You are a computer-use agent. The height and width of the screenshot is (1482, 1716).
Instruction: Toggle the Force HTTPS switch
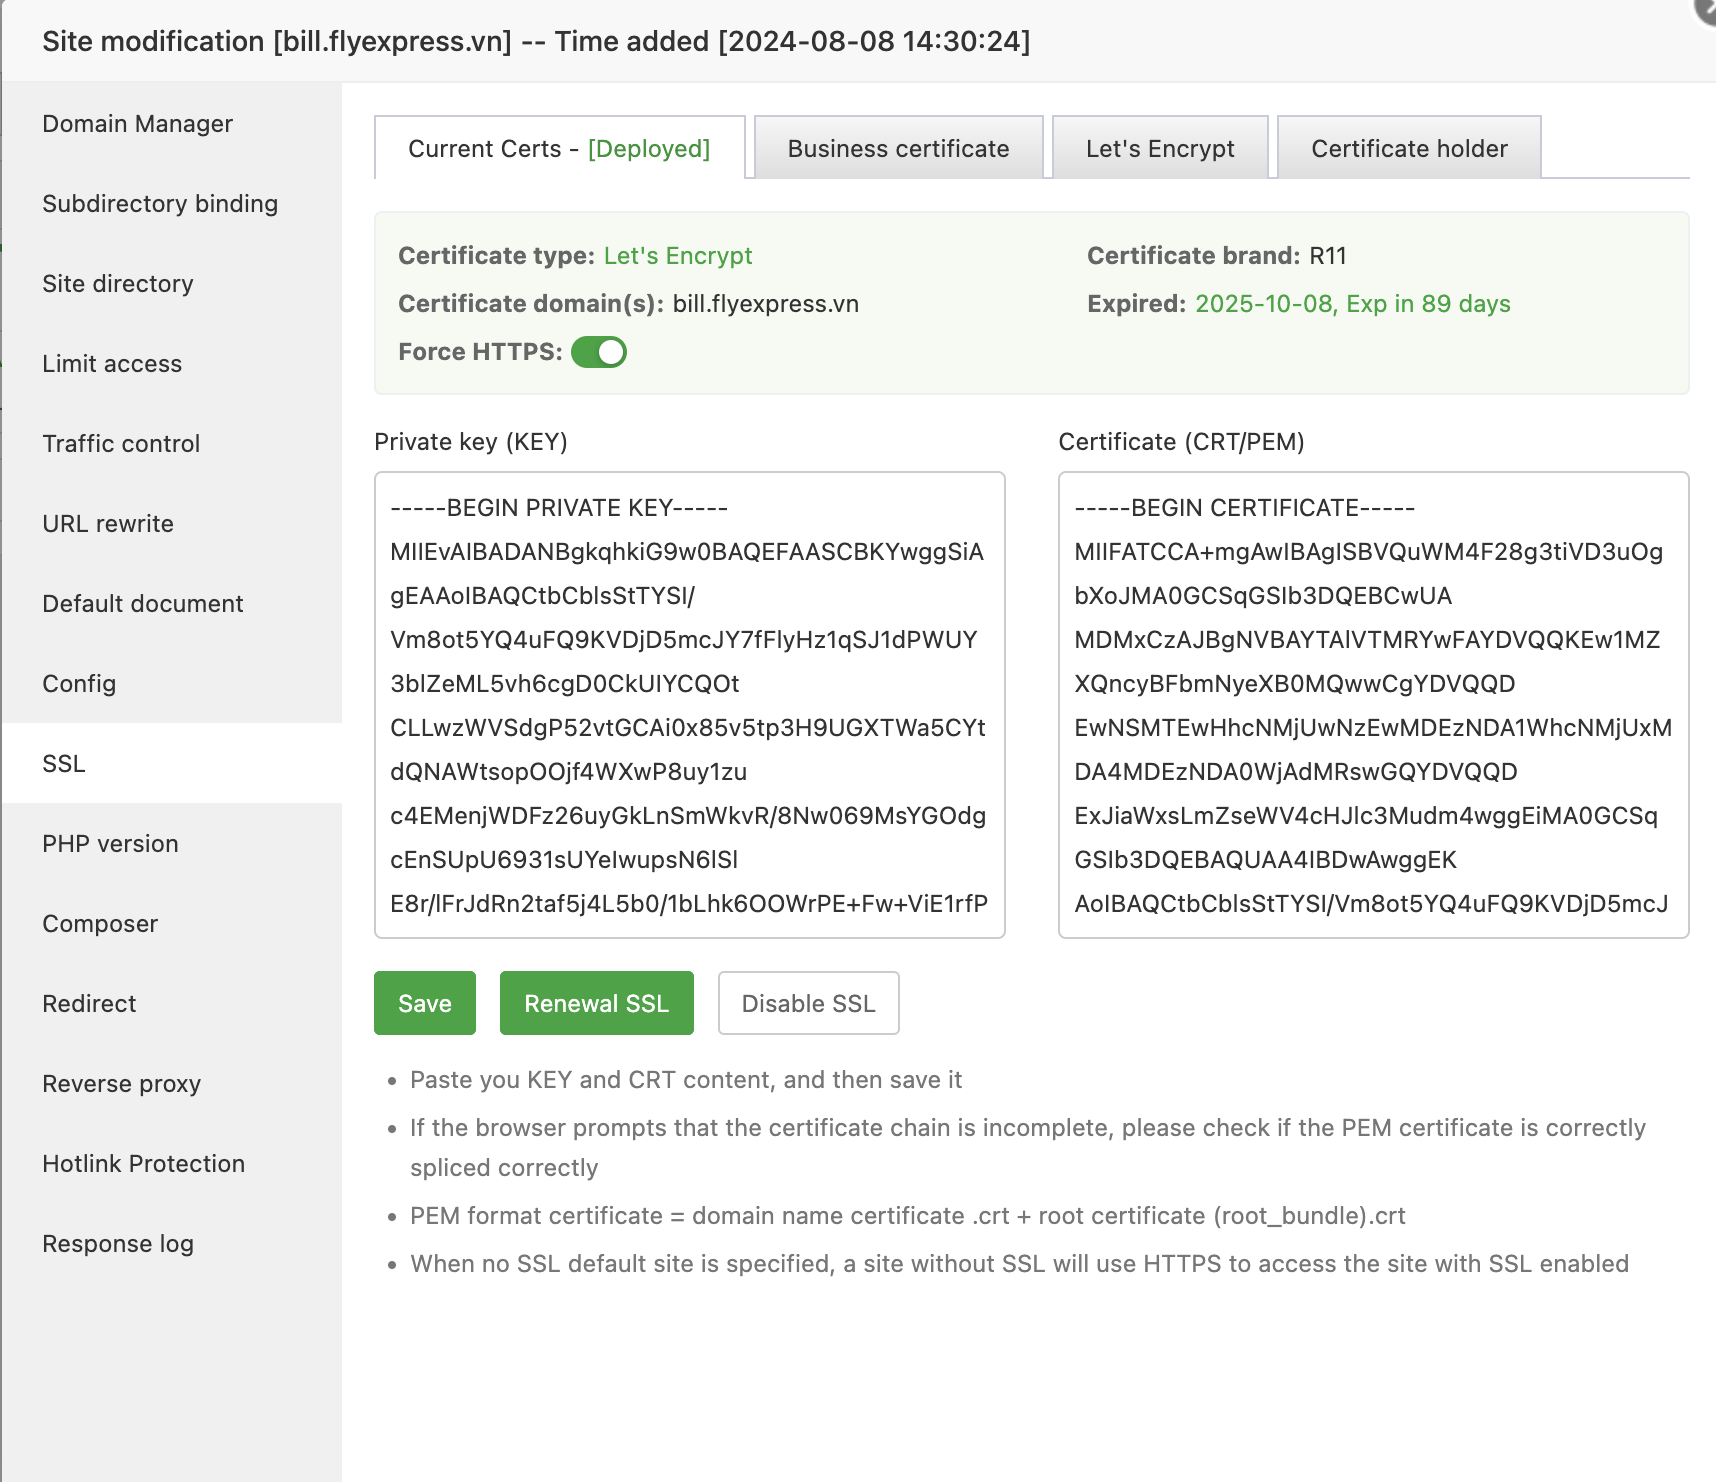[599, 352]
